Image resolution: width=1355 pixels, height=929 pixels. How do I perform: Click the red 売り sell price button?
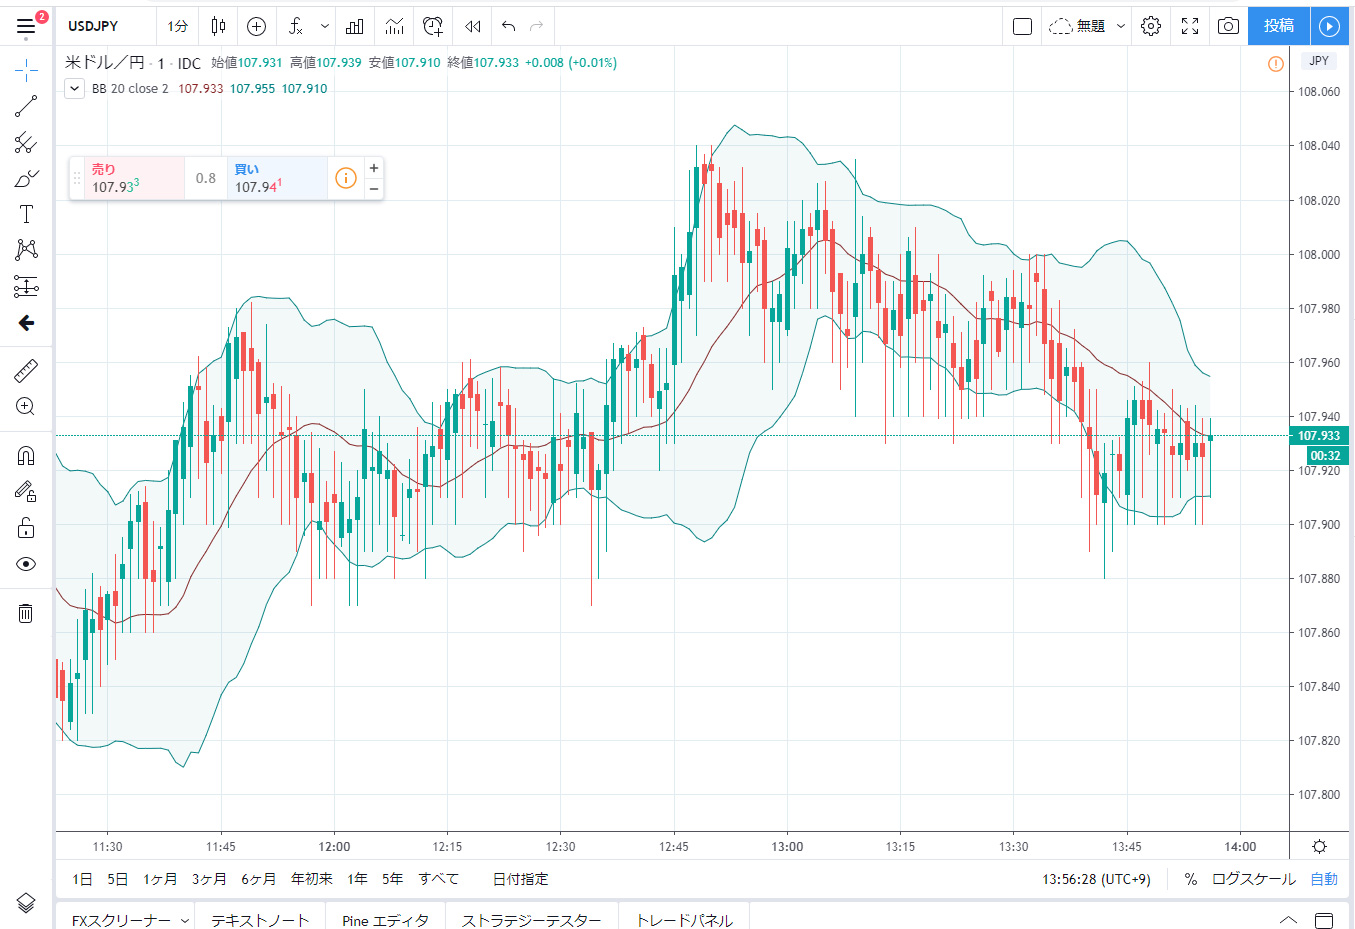pyautogui.click(x=134, y=178)
